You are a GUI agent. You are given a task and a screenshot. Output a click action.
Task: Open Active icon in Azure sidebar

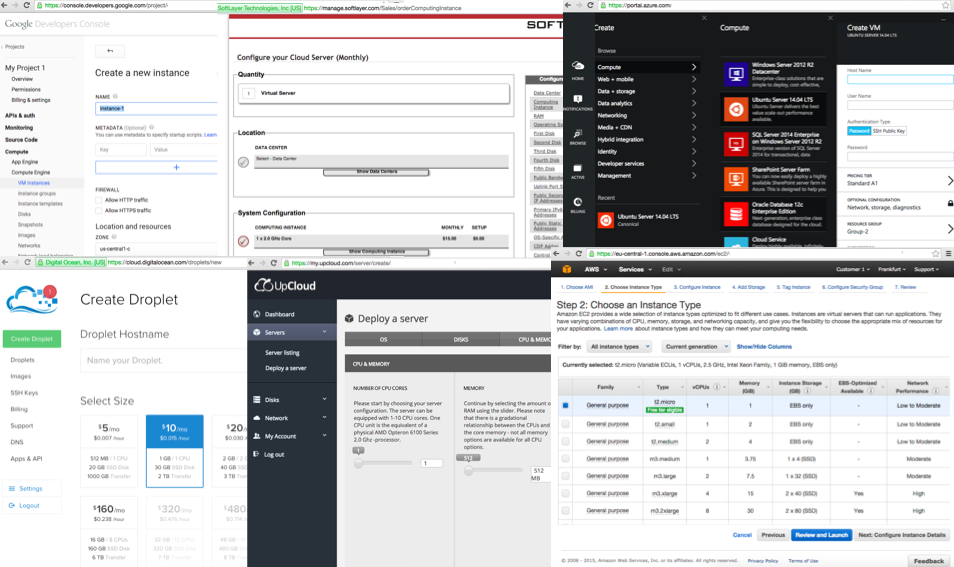(x=577, y=168)
